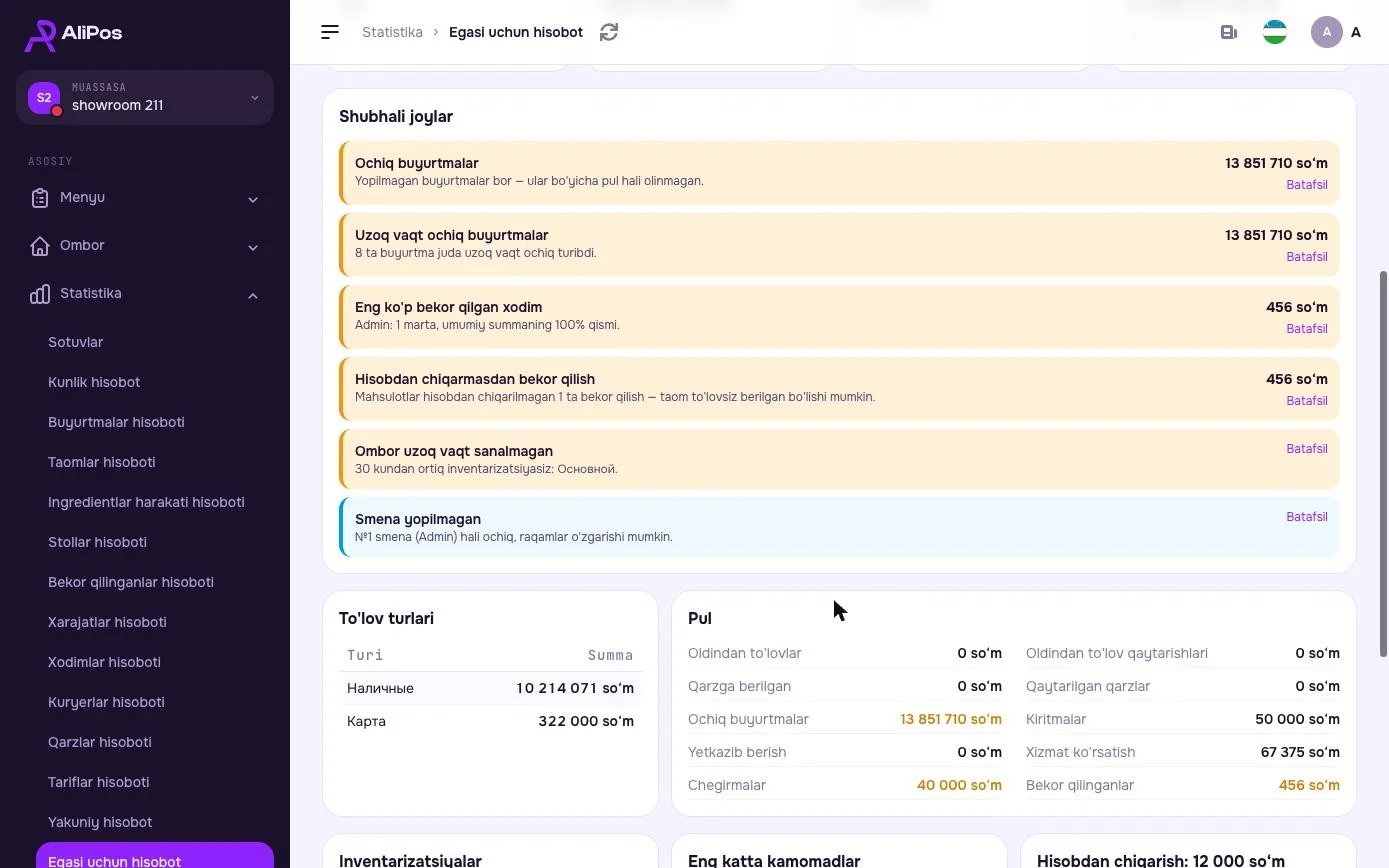Open user profile avatar A
Viewport: 1389px width, 868px height.
(x=1327, y=32)
